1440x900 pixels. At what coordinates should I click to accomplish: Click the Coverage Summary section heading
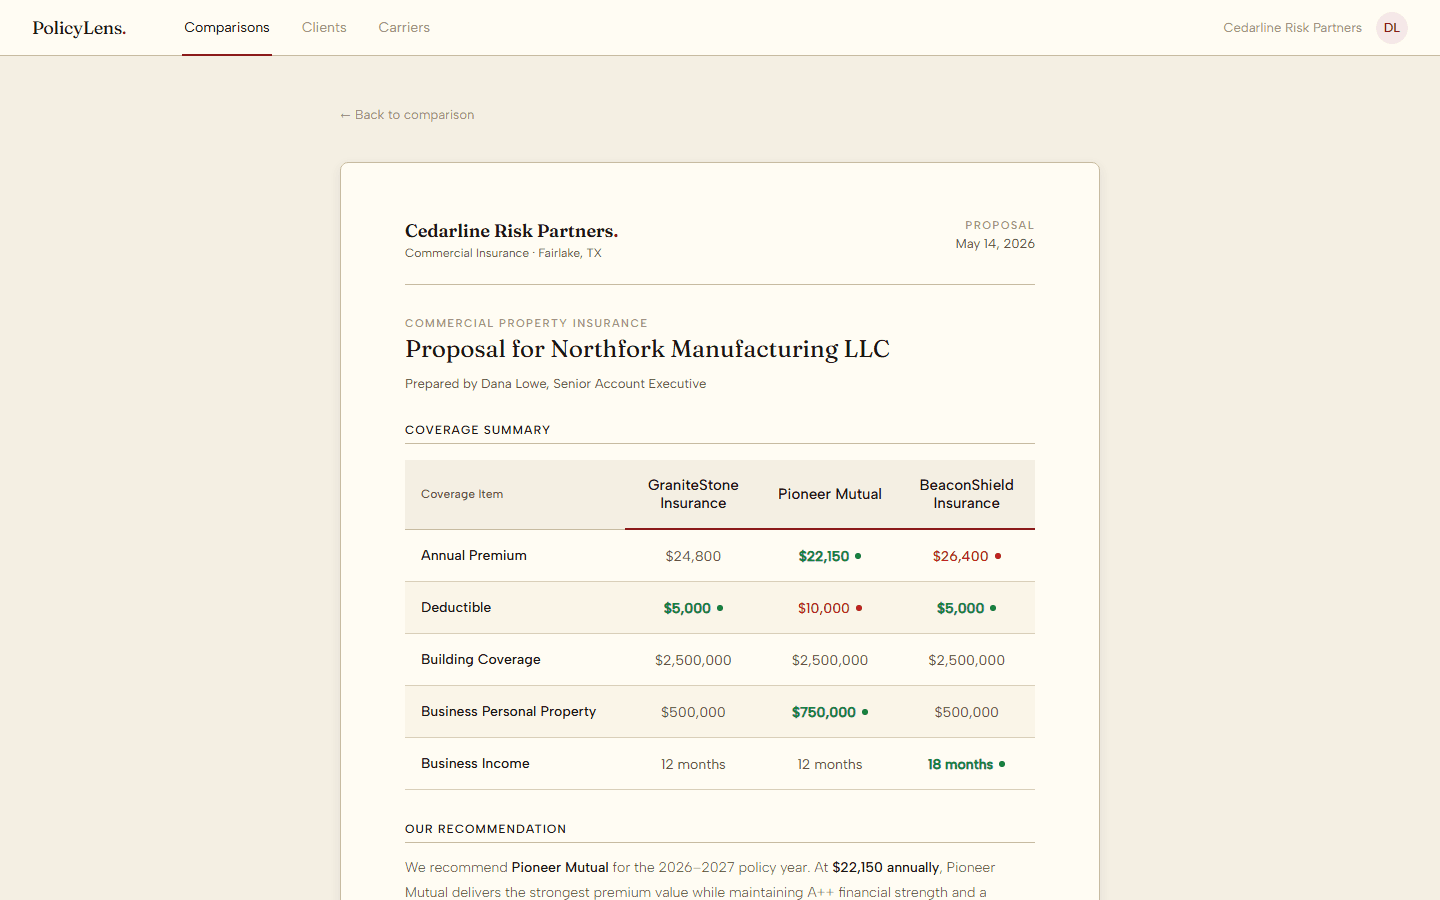click(x=478, y=430)
